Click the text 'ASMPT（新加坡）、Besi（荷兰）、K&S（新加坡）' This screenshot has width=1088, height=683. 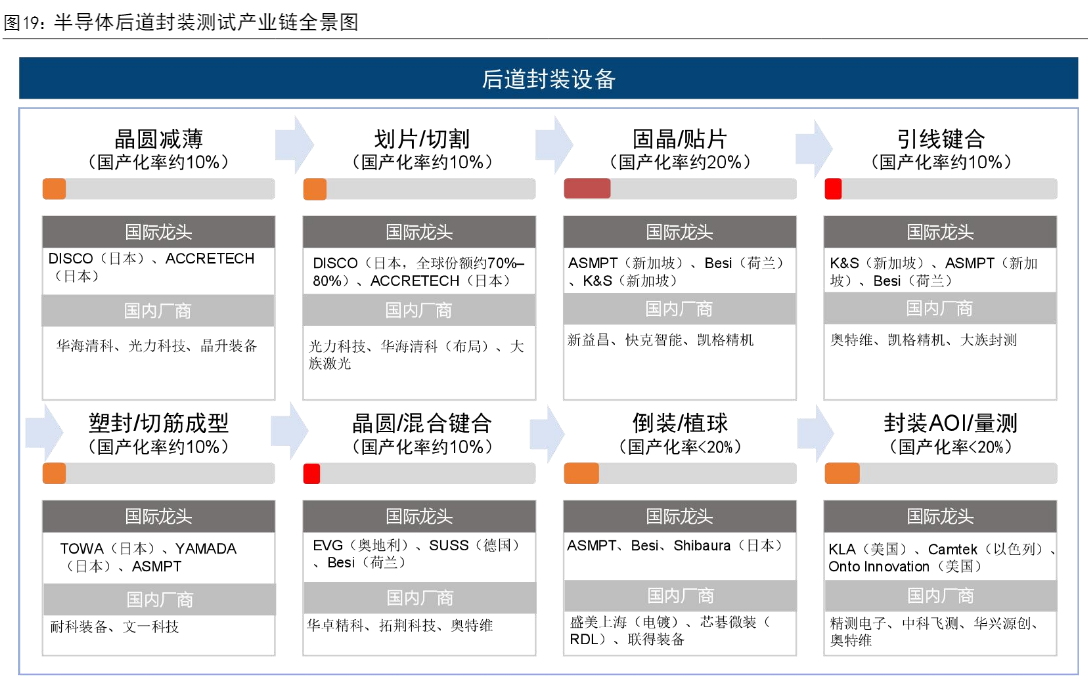[677, 272]
